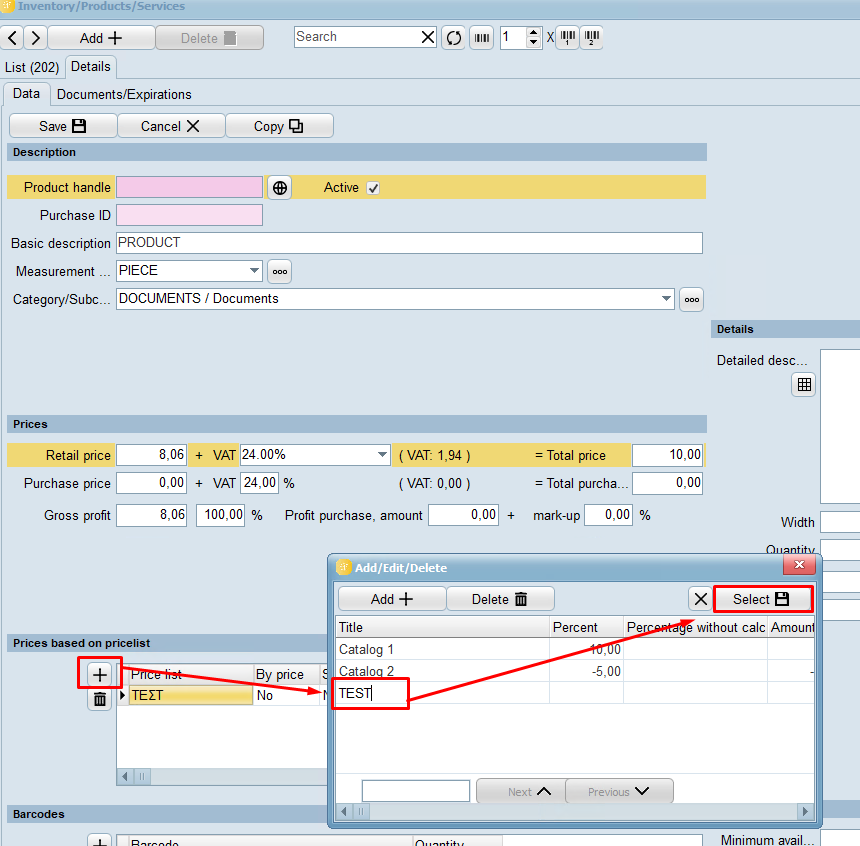
Task: Click the Basic description field containing PRODUCT
Action: coord(409,243)
